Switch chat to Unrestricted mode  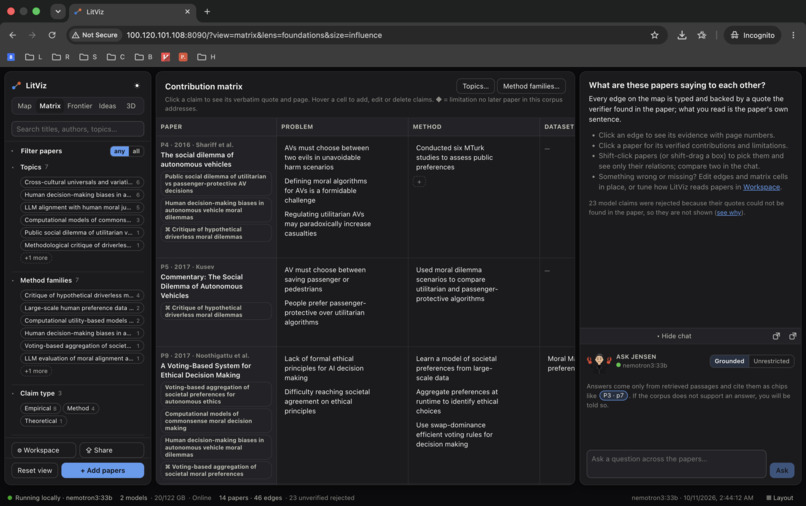771,361
